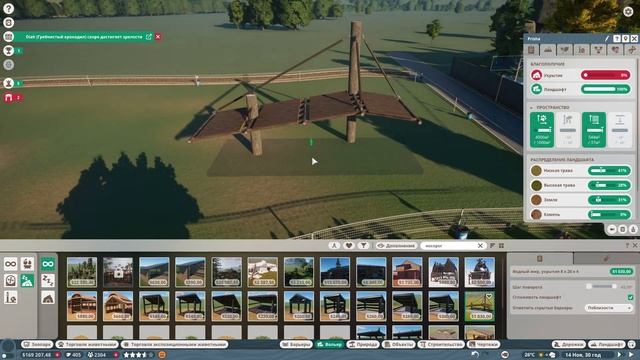This screenshot has width=640, height=360.
Task: Clear the browser search field
Action: [480, 246]
